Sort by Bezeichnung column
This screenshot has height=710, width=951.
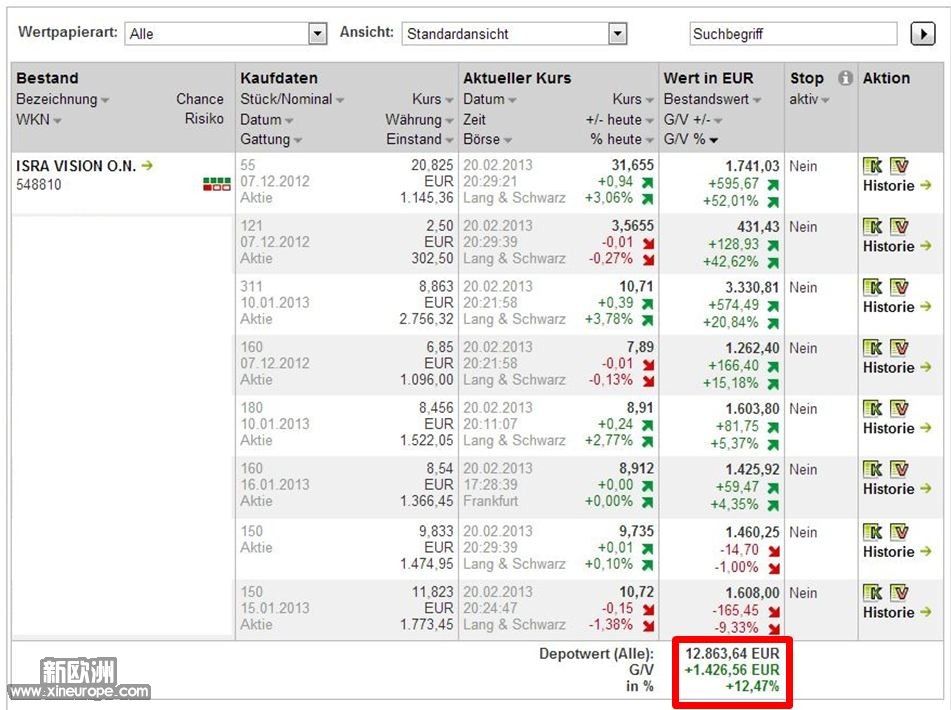tap(62, 99)
